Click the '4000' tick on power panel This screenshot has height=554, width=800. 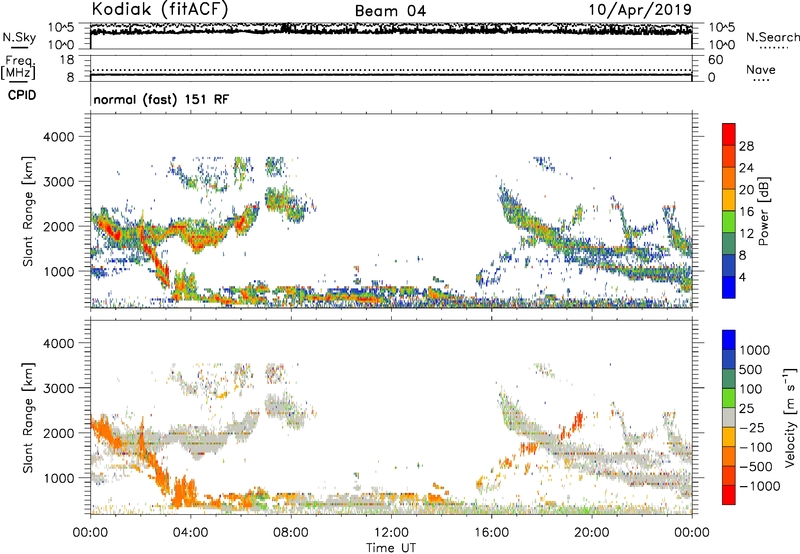pos(59,137)
